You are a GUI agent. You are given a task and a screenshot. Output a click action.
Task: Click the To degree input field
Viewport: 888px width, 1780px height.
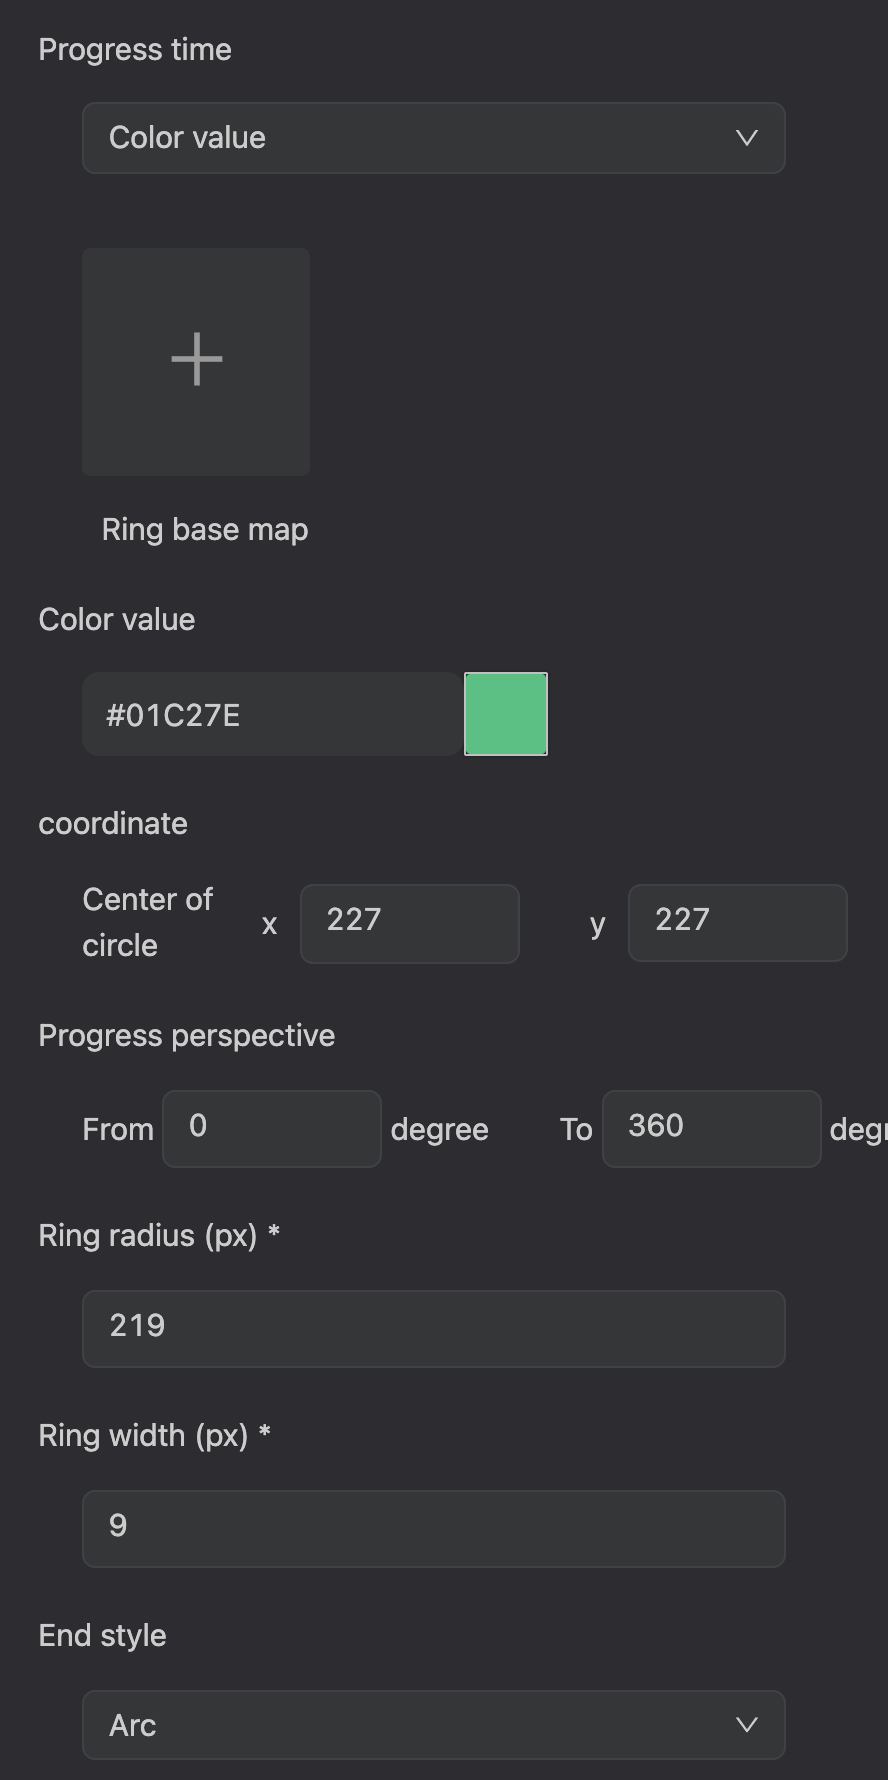(711, 1129)
